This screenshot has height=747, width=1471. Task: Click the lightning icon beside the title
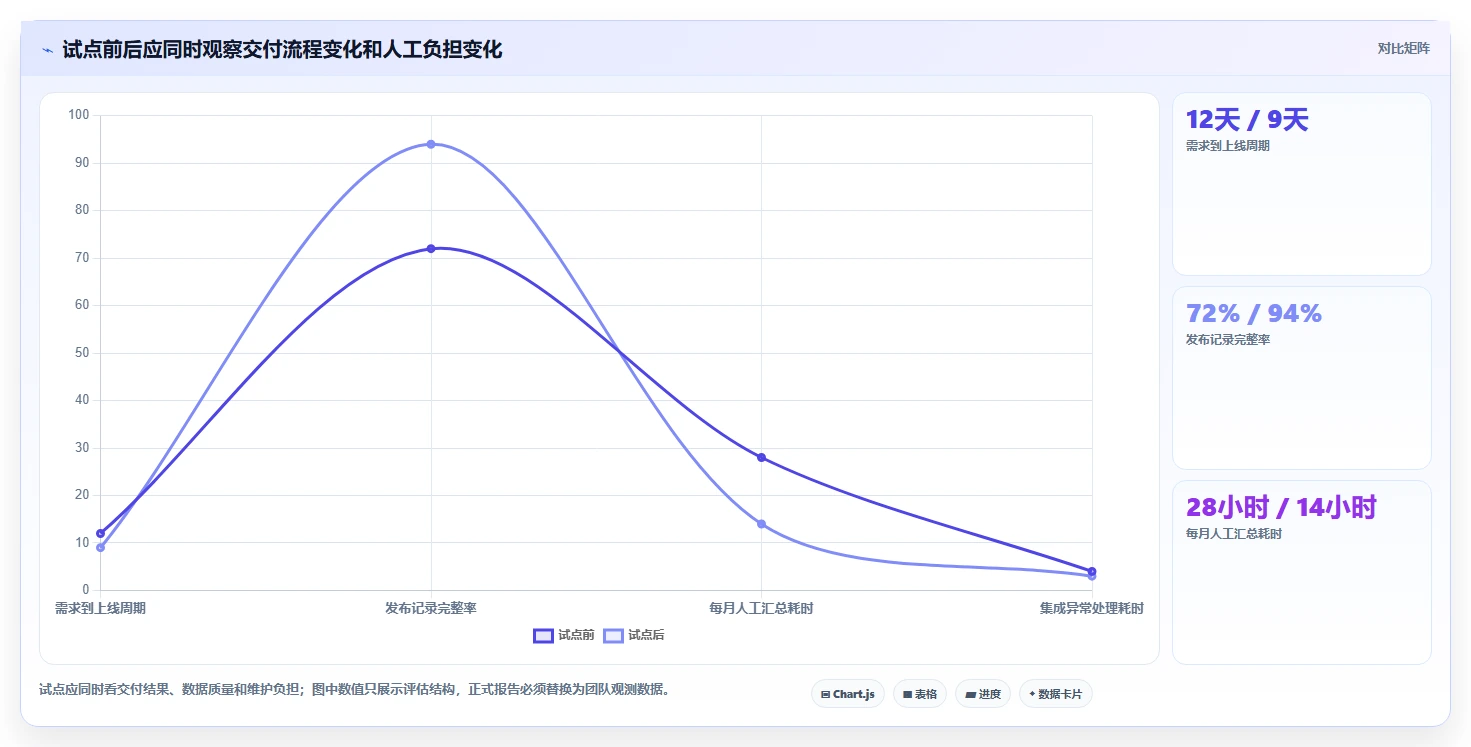(47, 50)
